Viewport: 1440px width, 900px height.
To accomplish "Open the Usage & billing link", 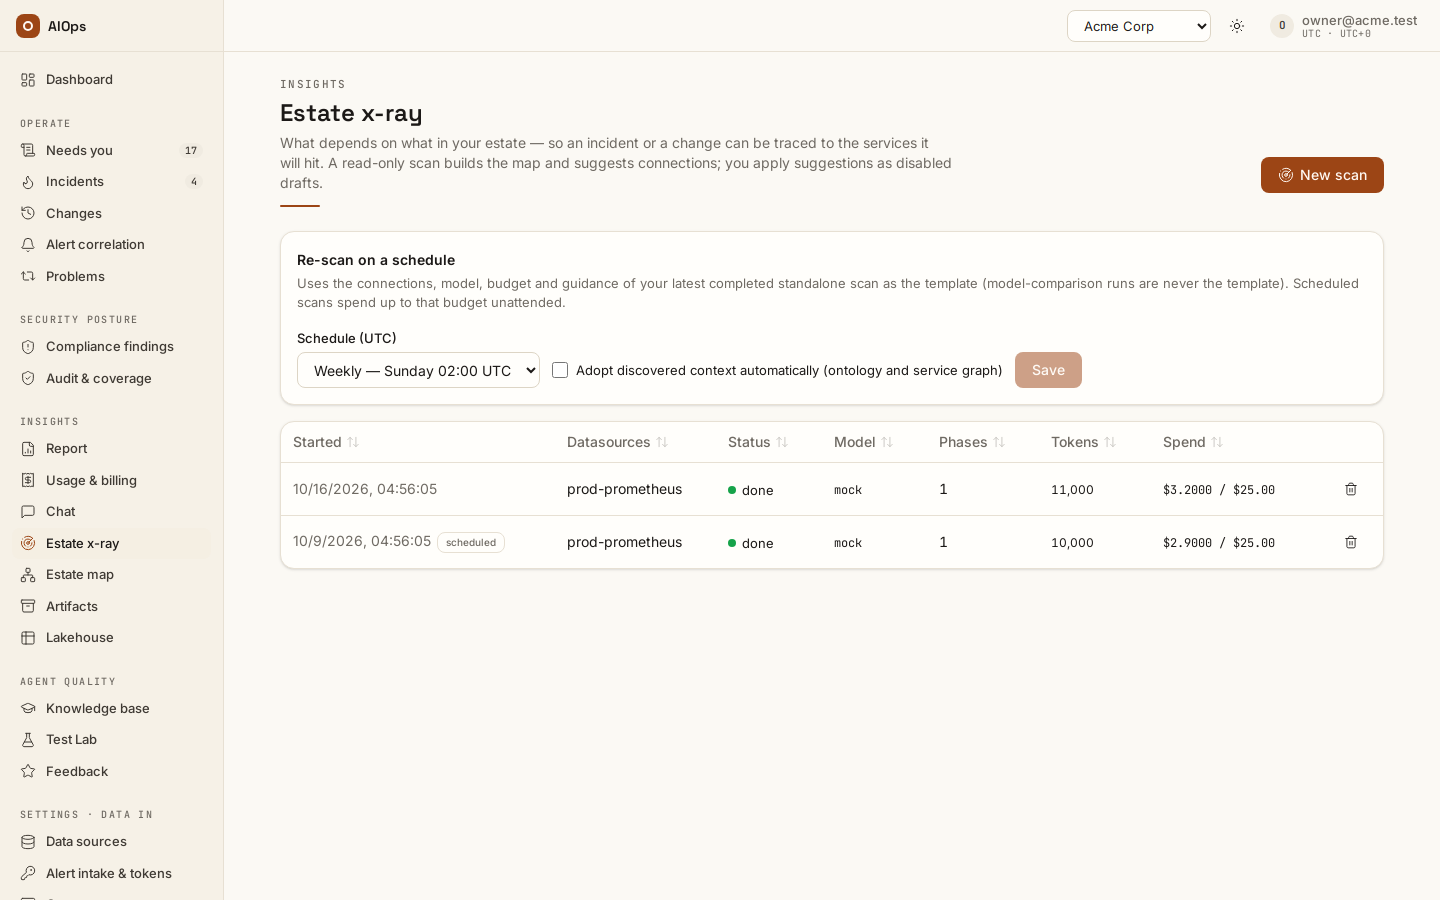I will point(111,480).
